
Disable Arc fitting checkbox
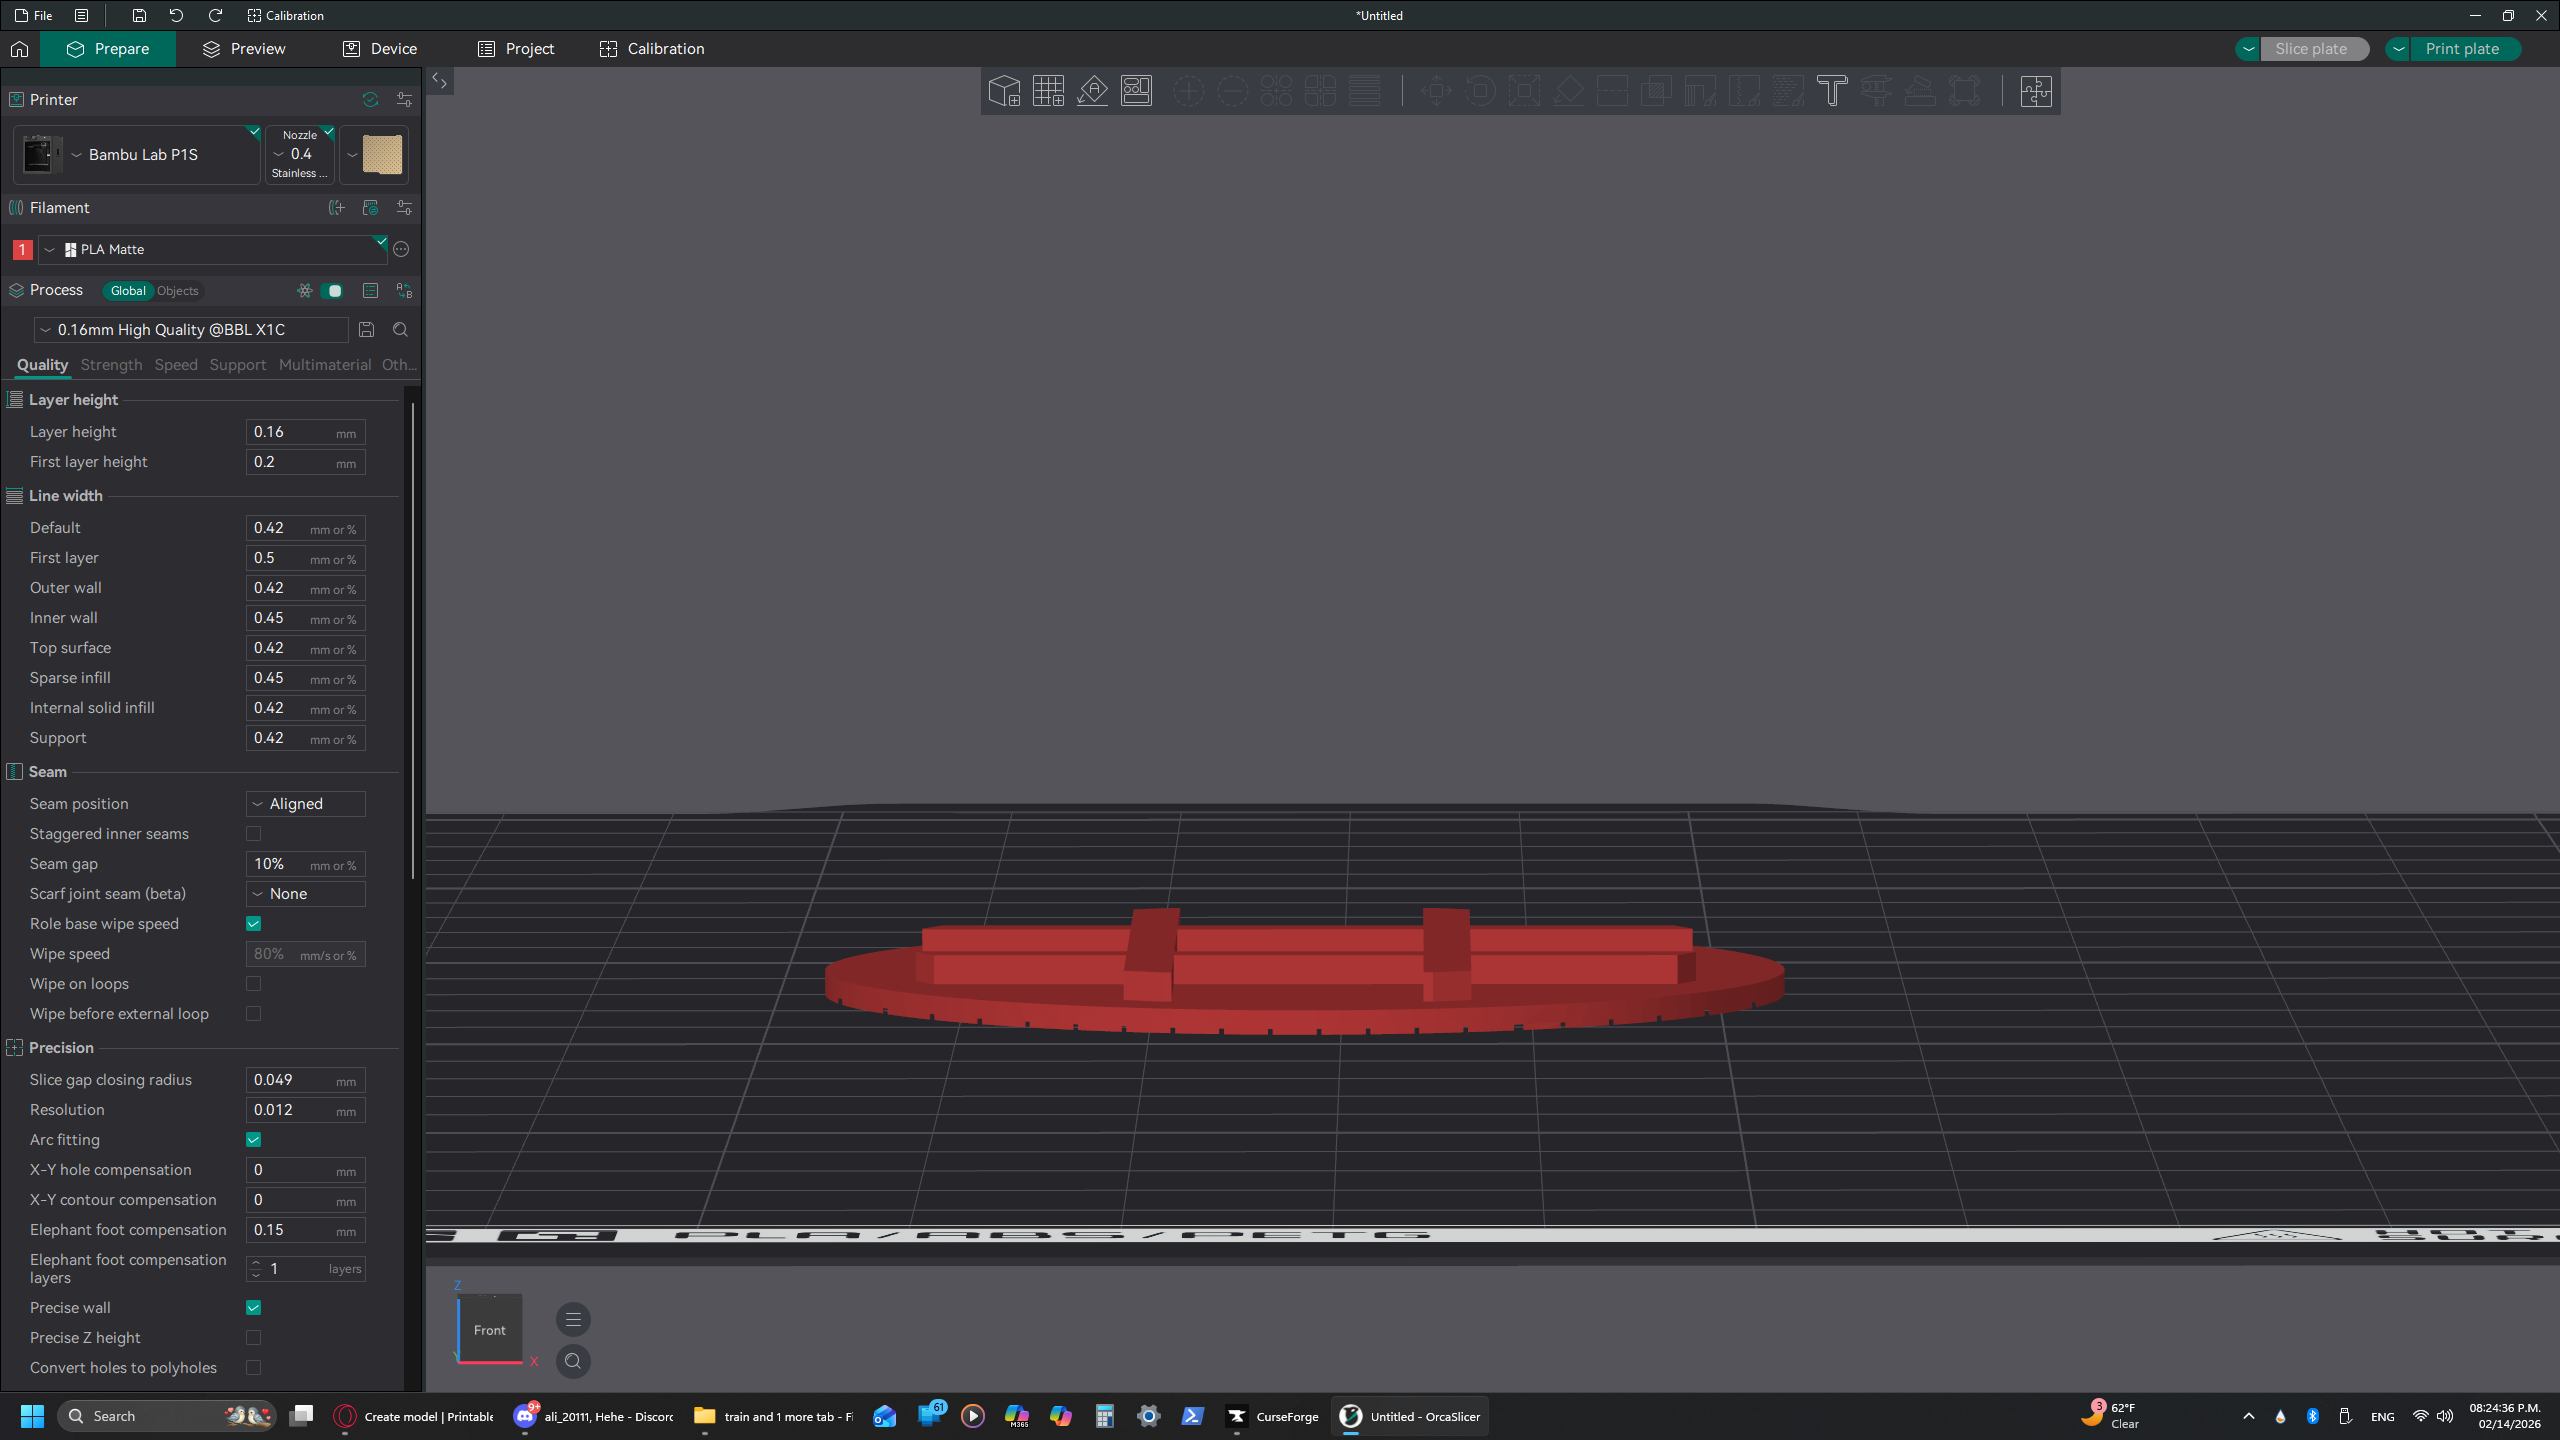(253, 1140)
